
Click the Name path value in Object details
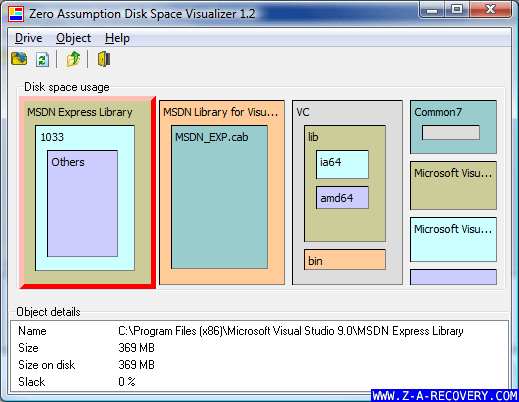pos(291,331)
